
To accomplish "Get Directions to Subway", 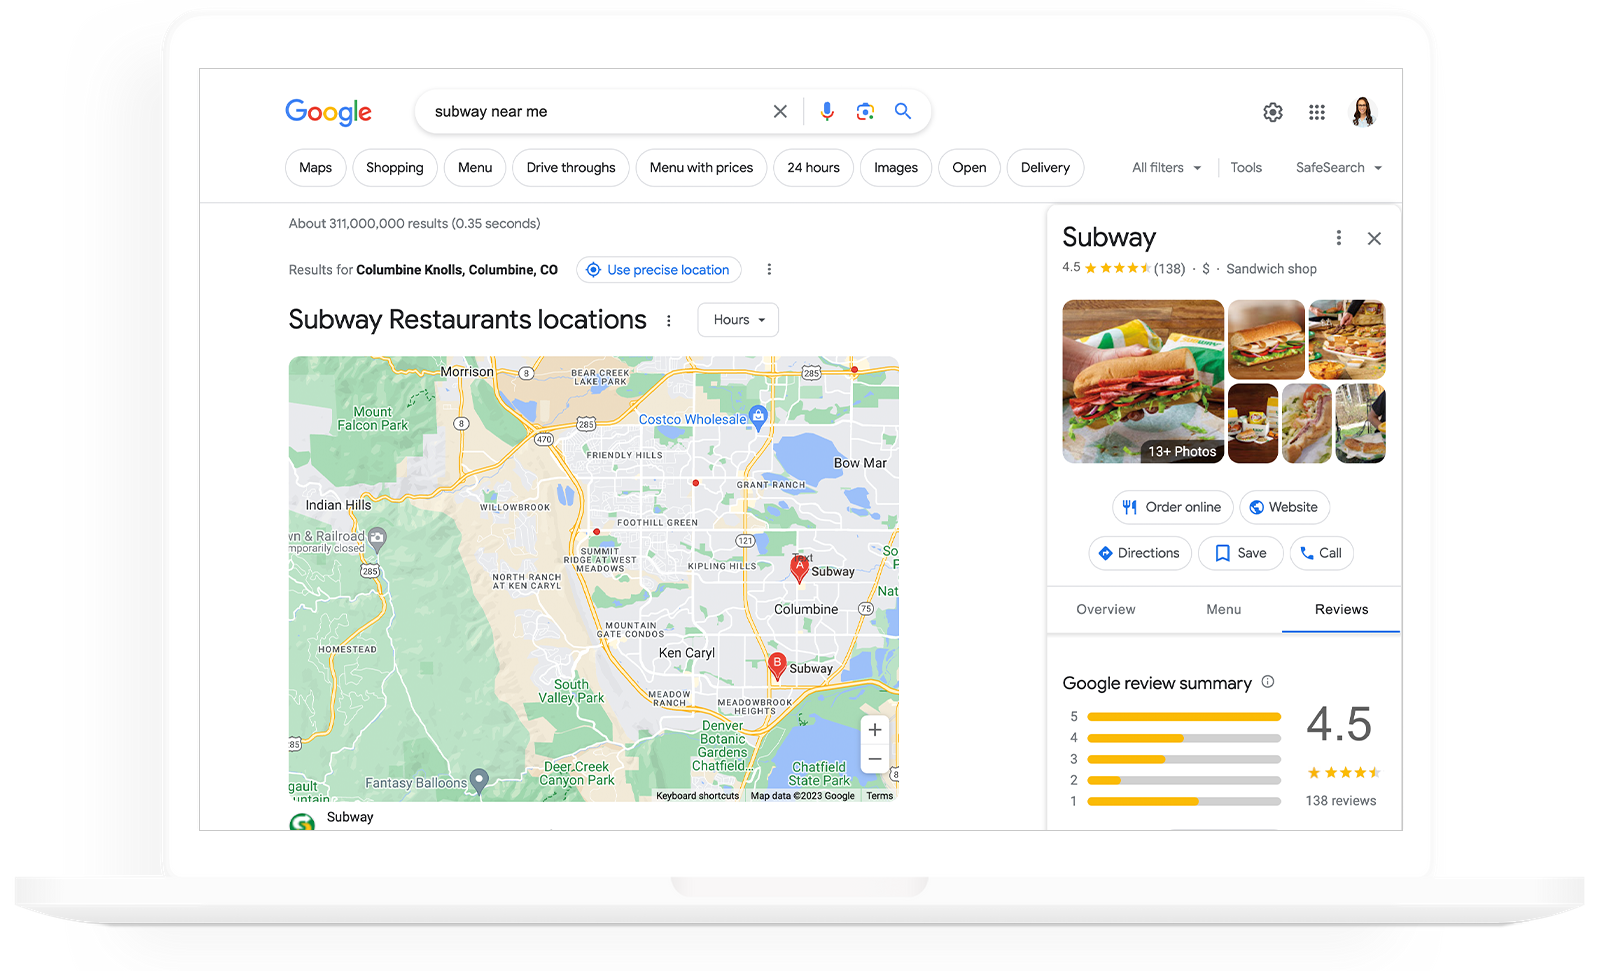I will [x=1139, y=553].
